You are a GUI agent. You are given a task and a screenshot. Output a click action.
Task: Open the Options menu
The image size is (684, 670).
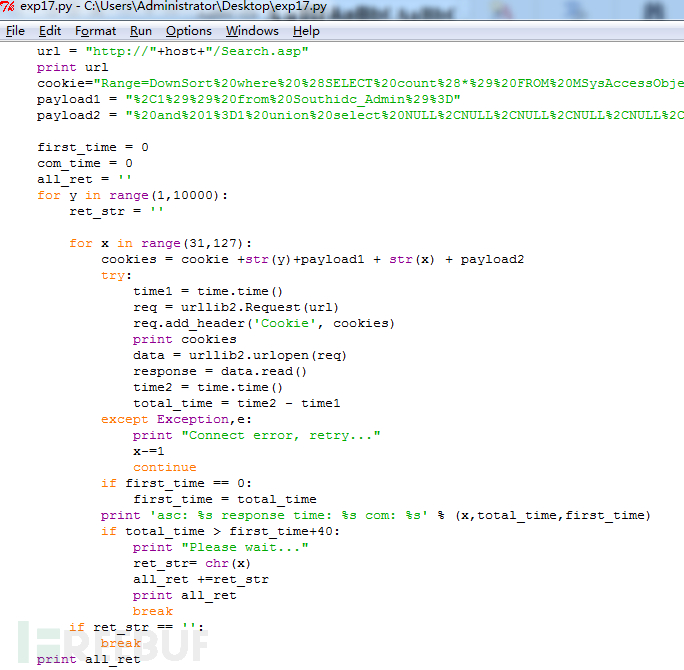click(x=188, y=31)
